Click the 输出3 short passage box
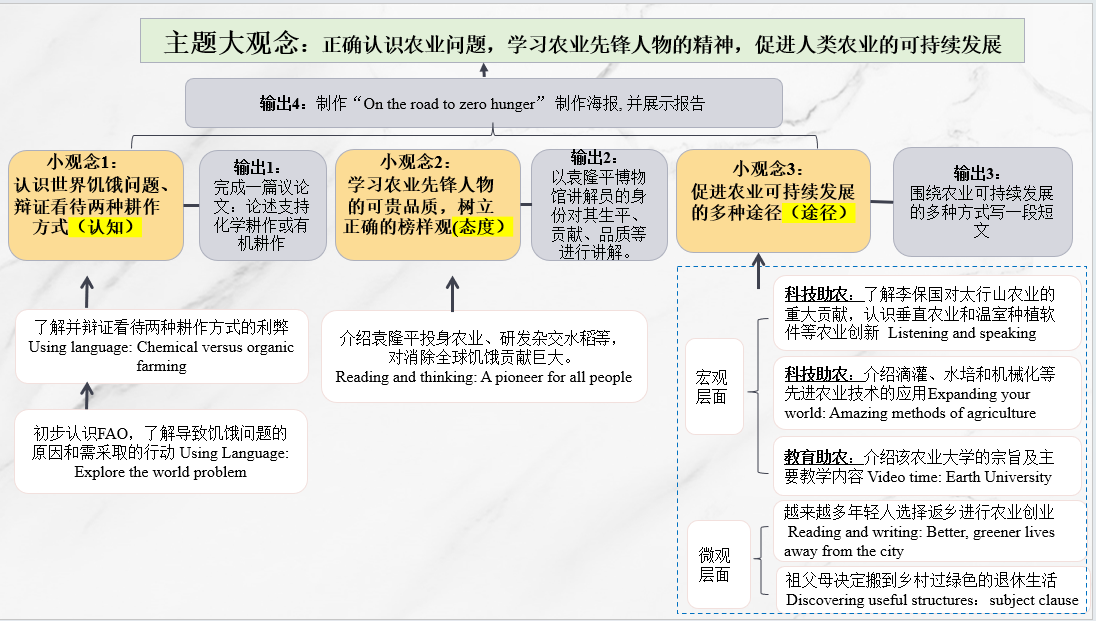 [981, 200]
